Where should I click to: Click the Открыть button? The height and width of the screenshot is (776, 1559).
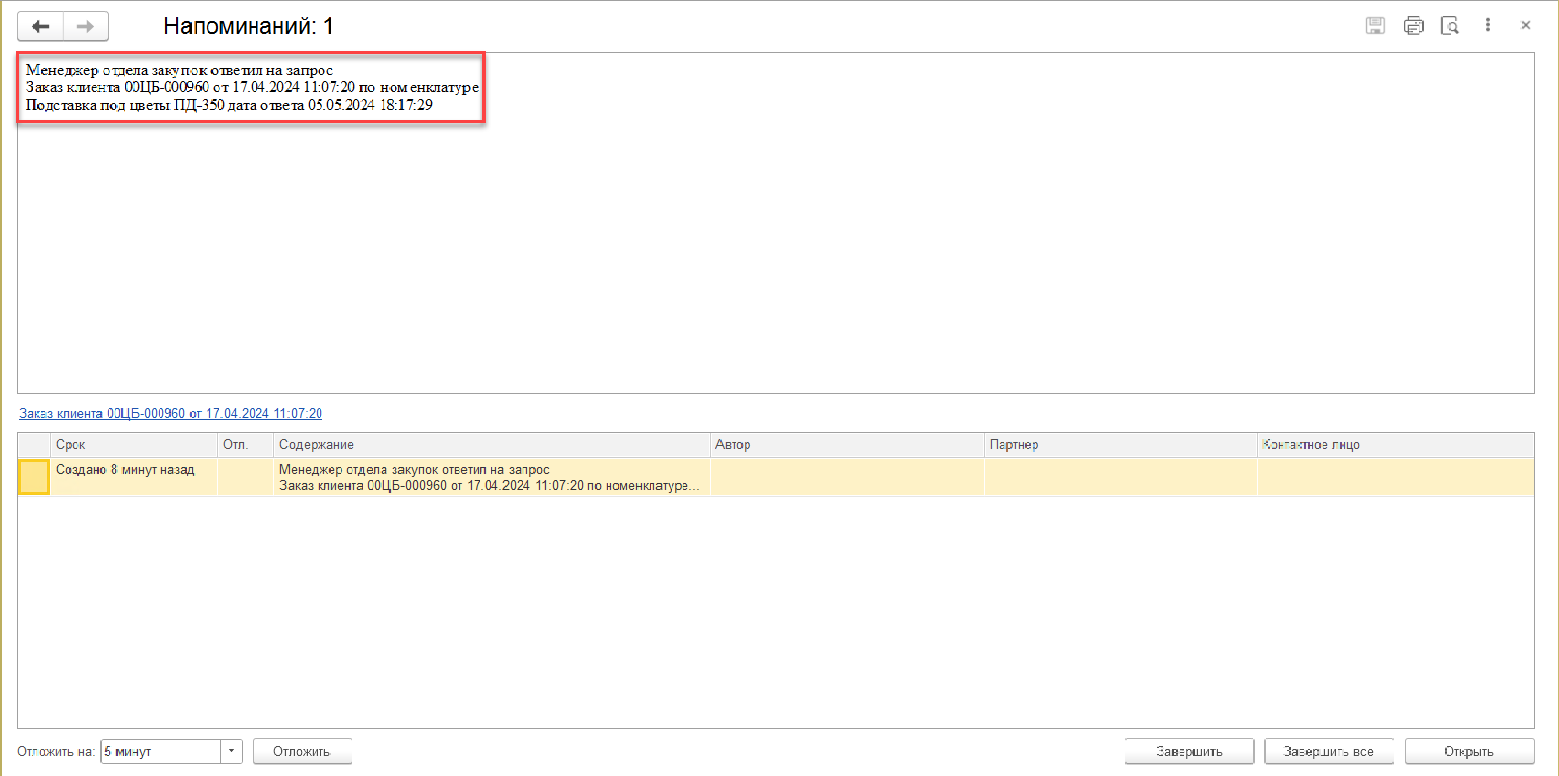click(1469, 752)
